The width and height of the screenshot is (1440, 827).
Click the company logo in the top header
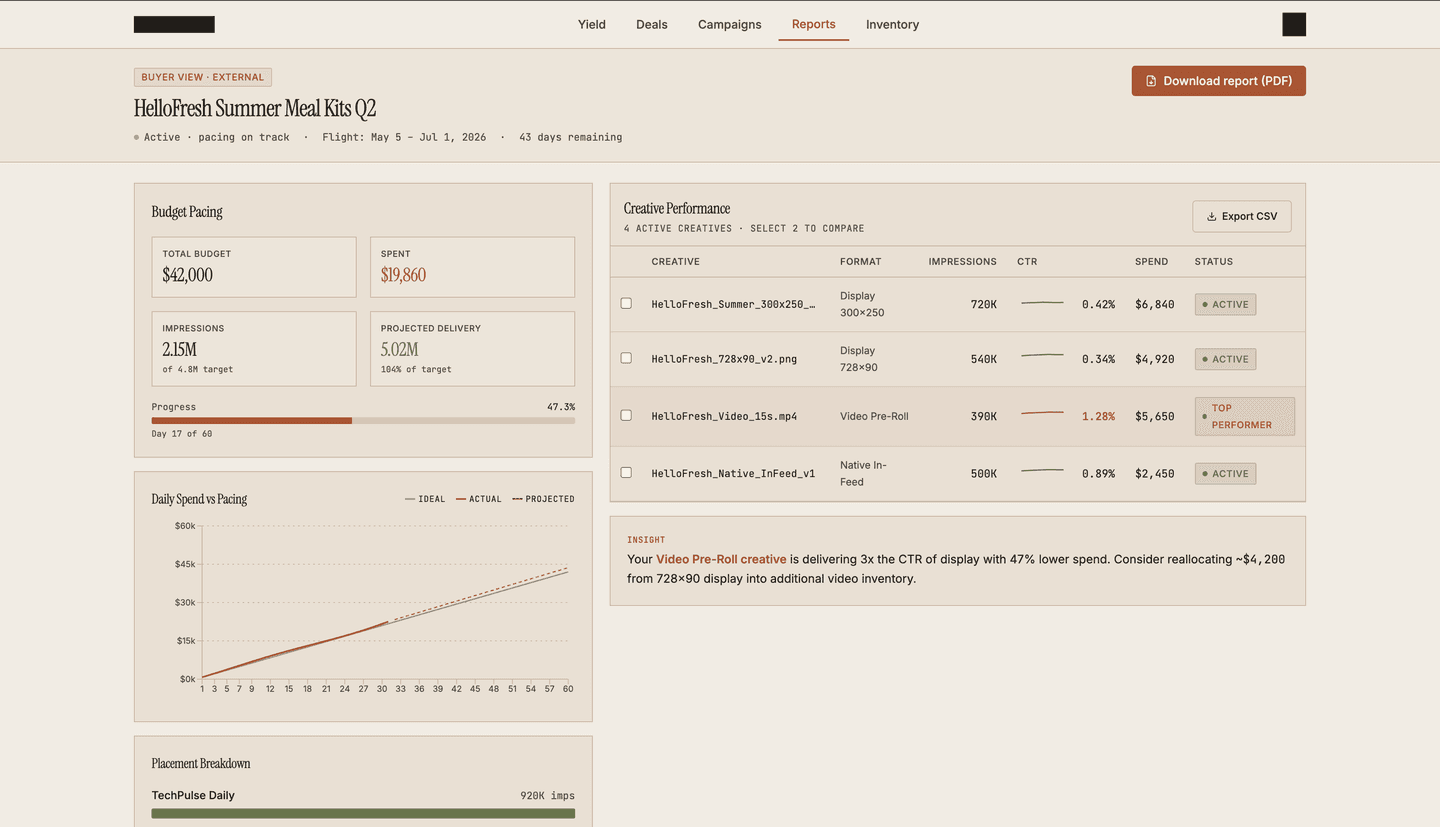[x=173, y=23]
